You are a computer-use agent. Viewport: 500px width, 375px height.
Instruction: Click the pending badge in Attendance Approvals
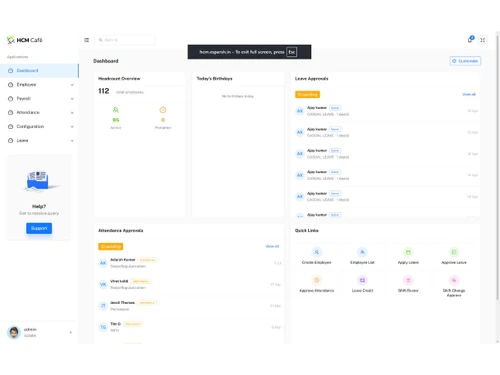(111, 246)
